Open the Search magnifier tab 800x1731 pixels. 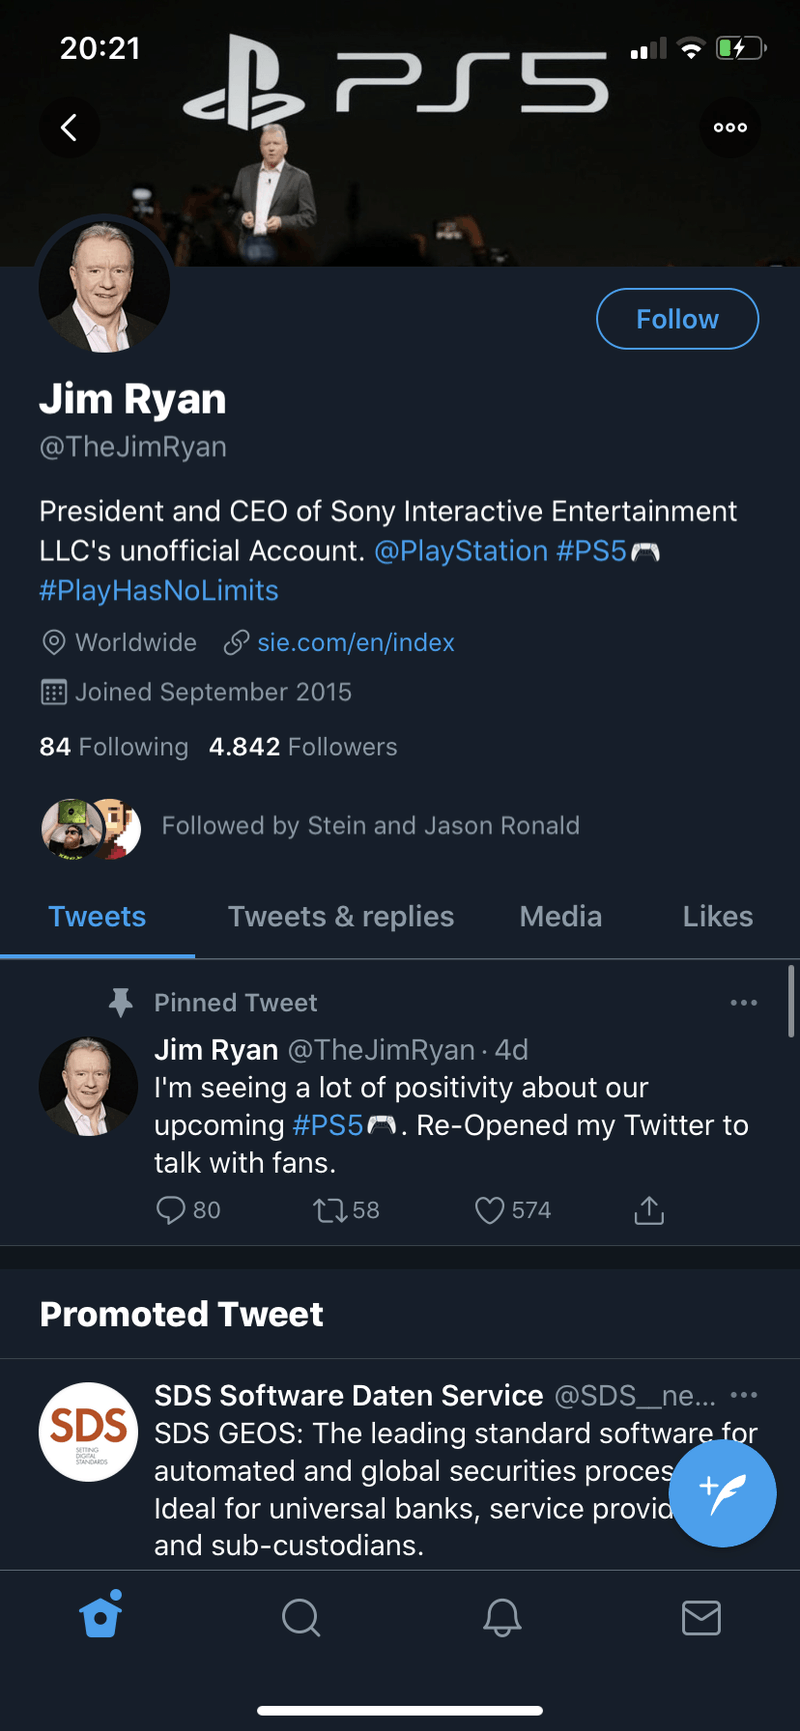pos(301,1617)
